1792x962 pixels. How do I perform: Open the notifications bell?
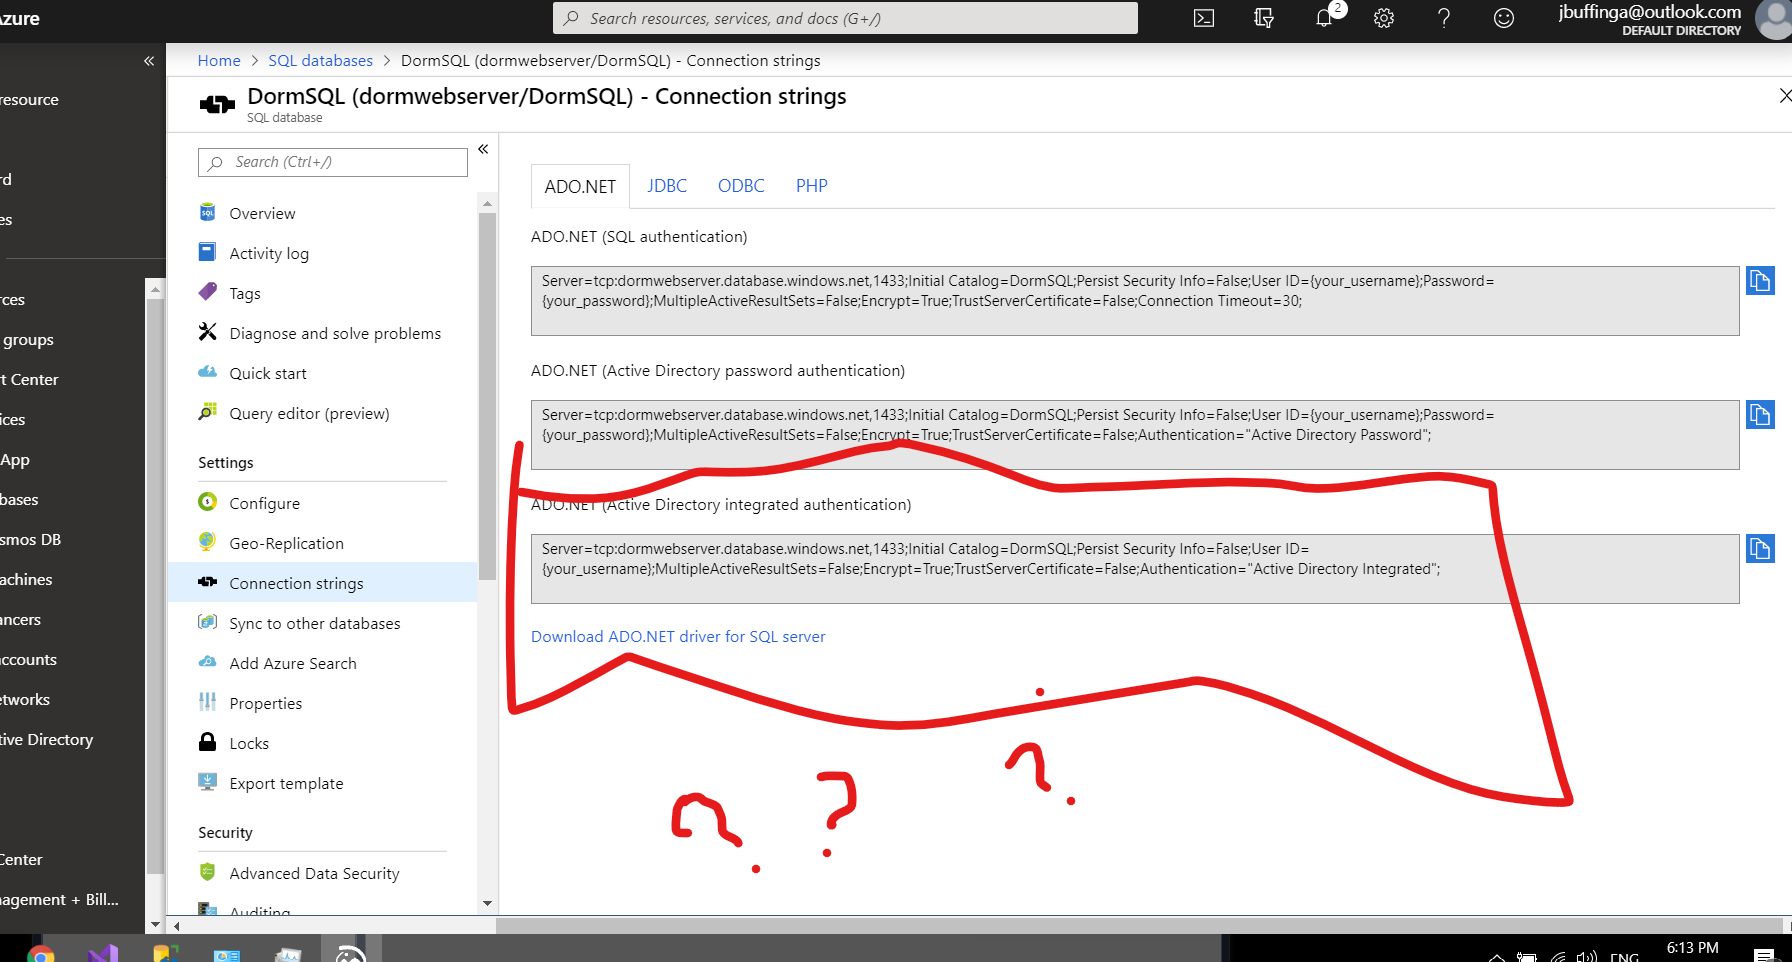coord(1325,18)
